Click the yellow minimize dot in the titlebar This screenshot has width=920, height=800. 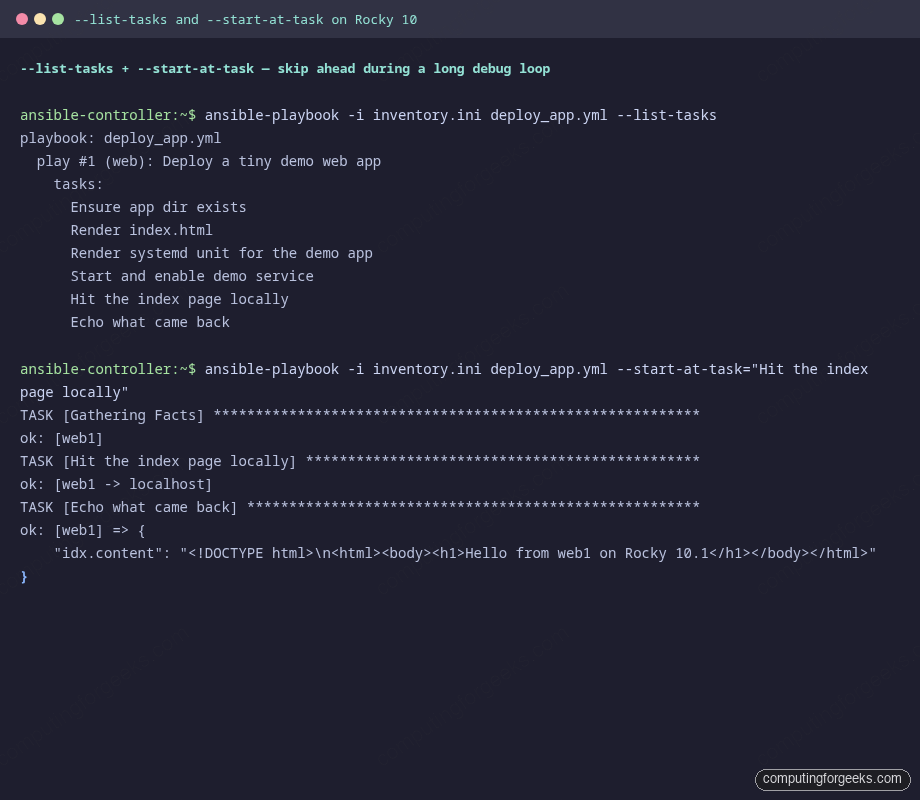click(39, 18)
